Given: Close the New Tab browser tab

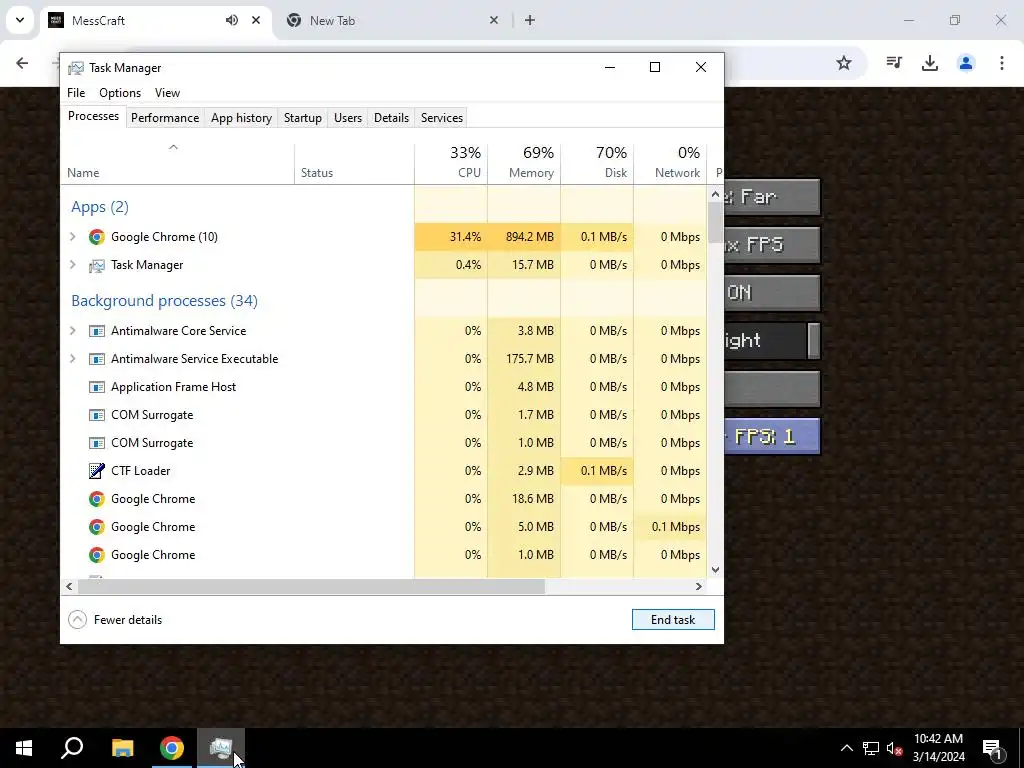Looking at the screenshot, I should click(494, 20).
